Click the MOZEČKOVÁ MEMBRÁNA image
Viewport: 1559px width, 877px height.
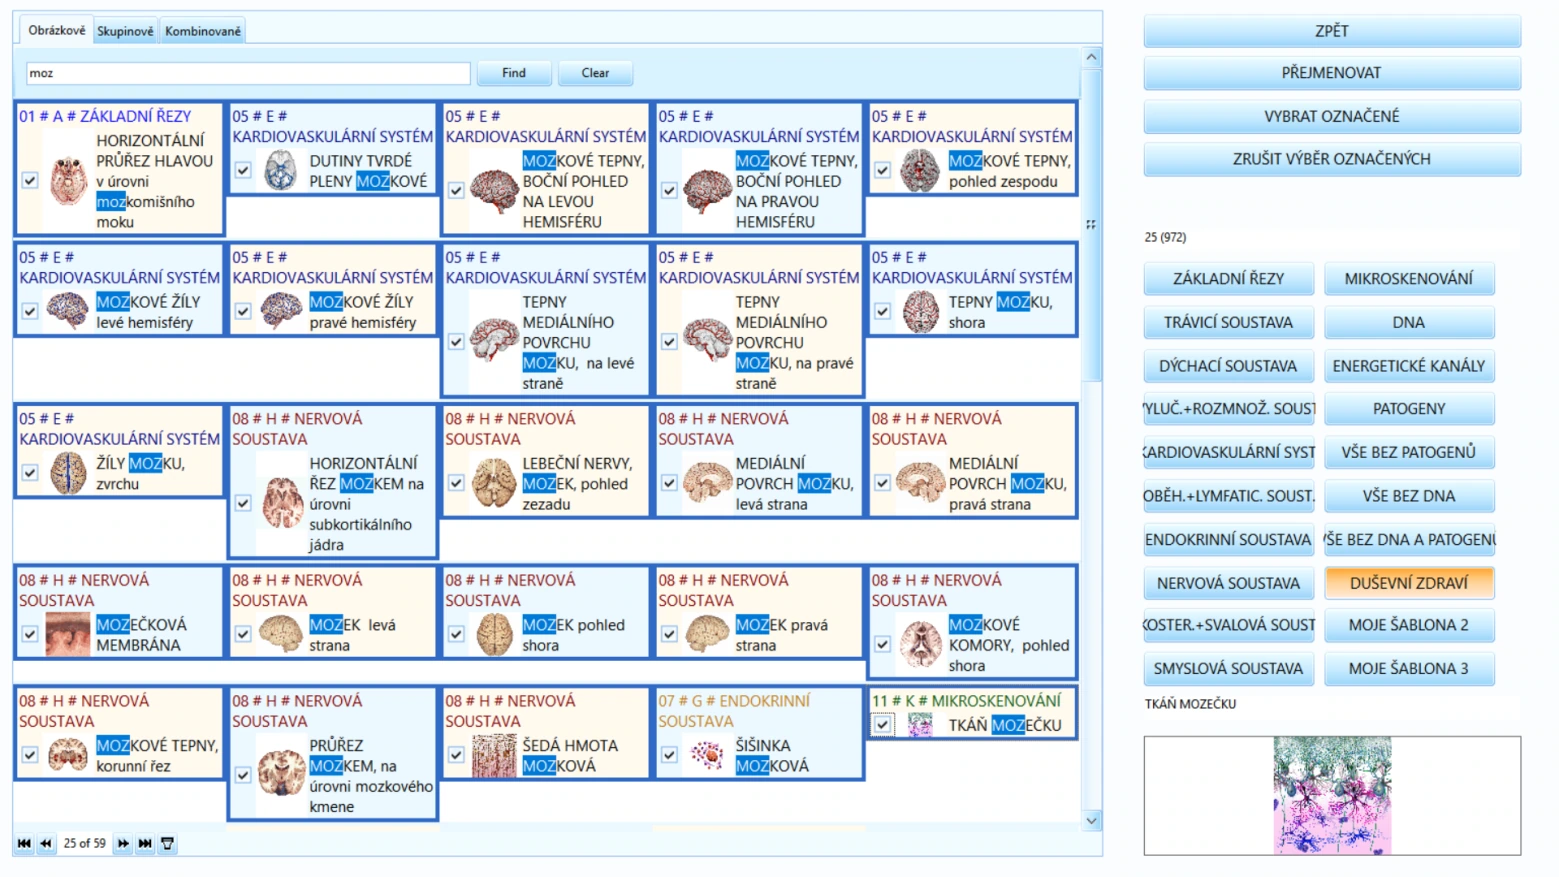[68, 634]
